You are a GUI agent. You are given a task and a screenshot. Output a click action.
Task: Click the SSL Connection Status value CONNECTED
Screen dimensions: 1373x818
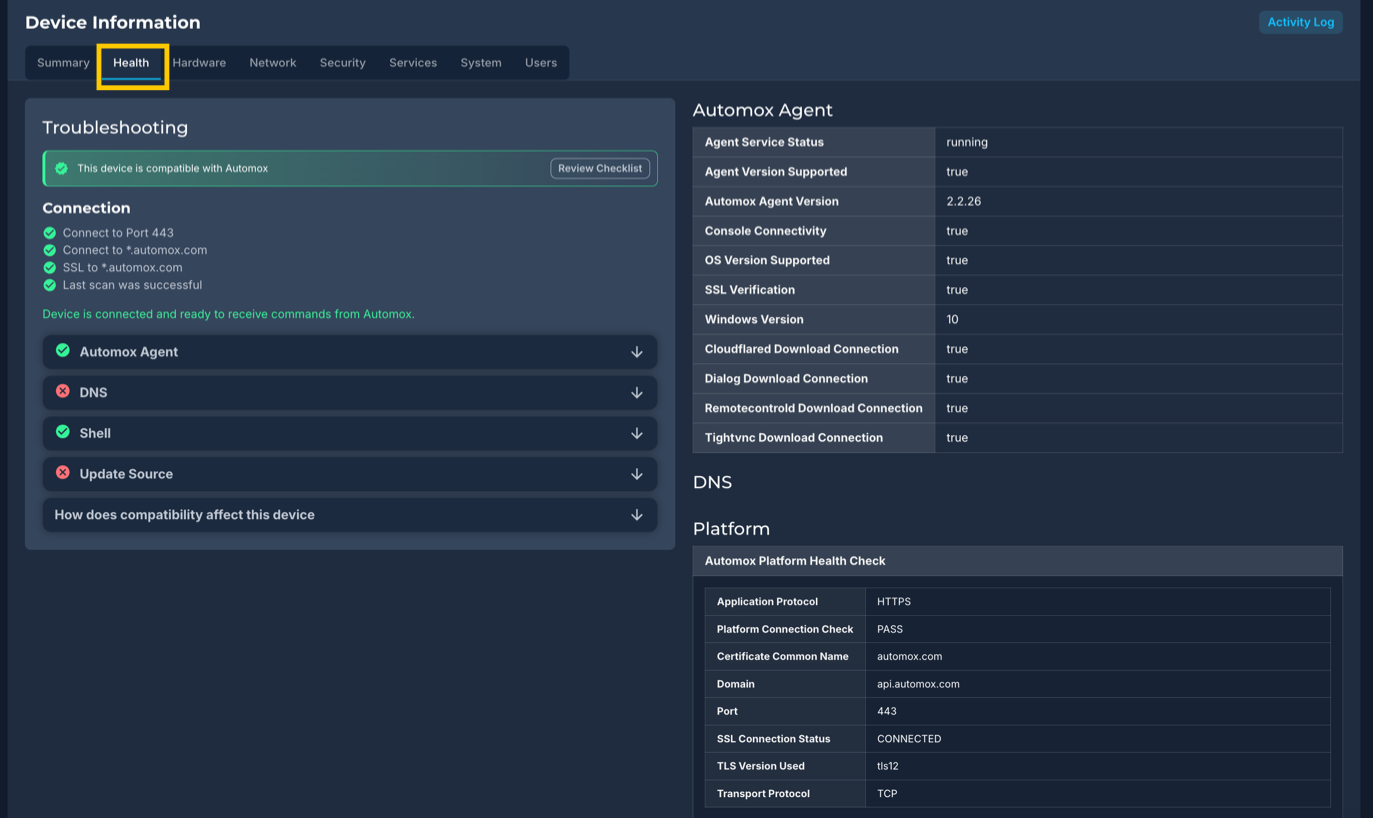[909, 739]
